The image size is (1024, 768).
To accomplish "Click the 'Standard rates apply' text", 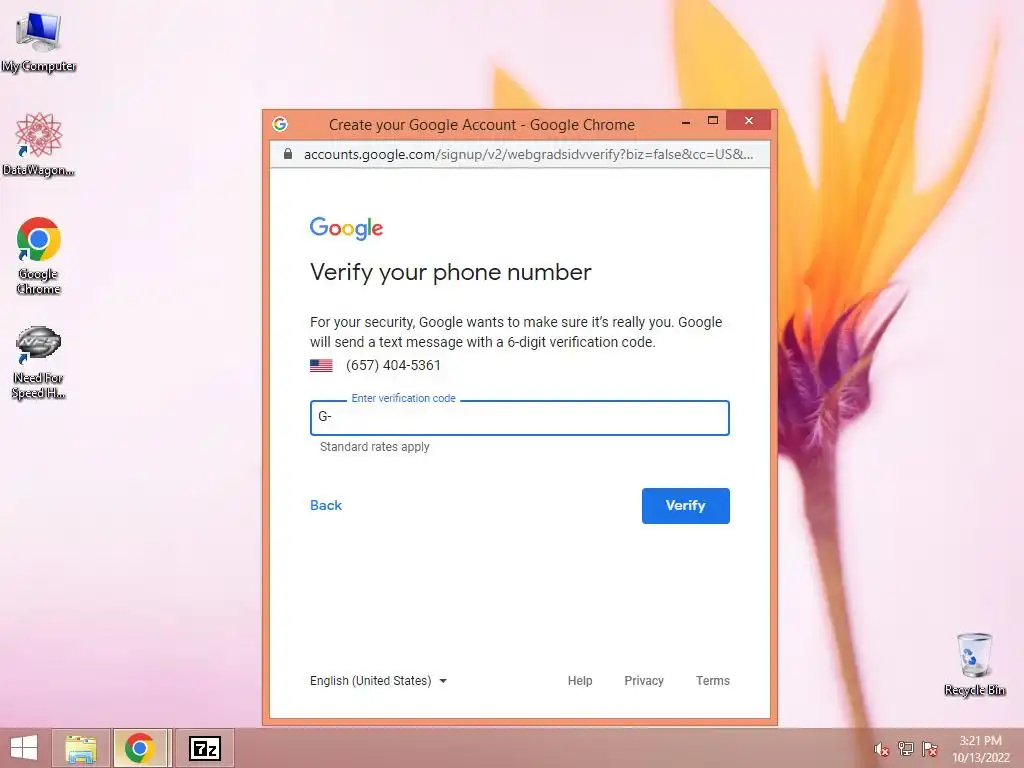I will [x=375, y=447].
